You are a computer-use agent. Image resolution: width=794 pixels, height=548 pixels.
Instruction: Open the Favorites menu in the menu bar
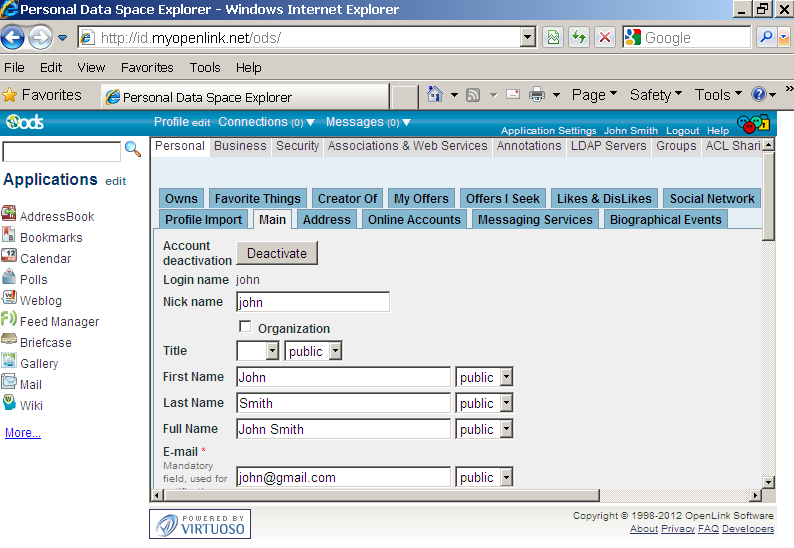(147, 68)
